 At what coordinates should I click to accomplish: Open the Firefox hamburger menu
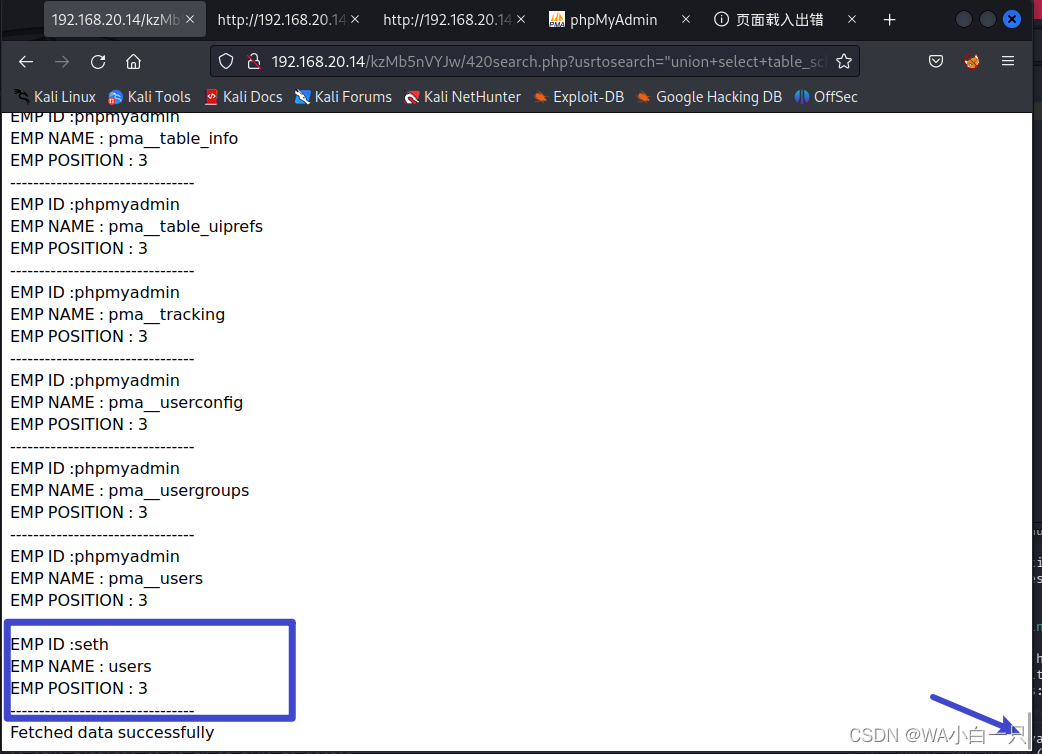(x=1008, y=61)
